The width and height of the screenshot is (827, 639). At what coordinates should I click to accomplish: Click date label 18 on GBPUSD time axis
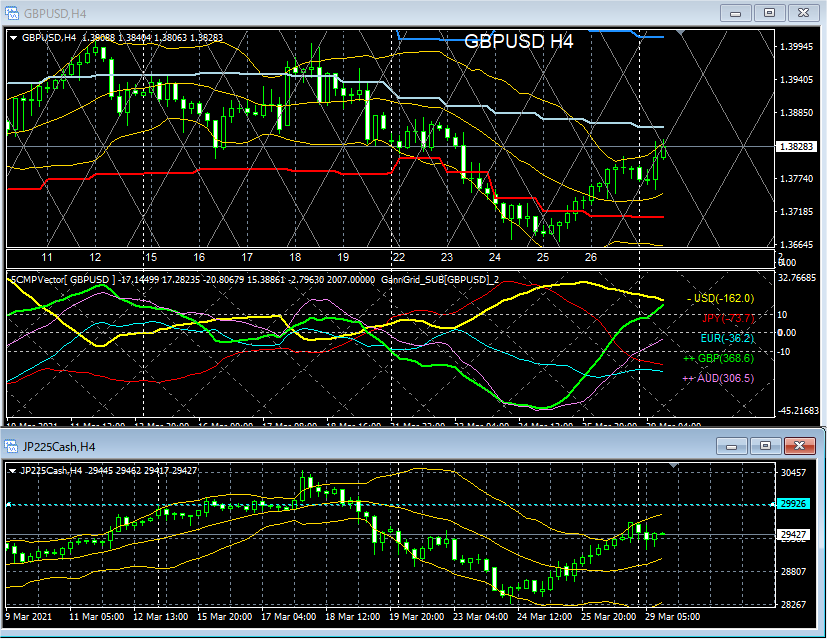(295, 257)
